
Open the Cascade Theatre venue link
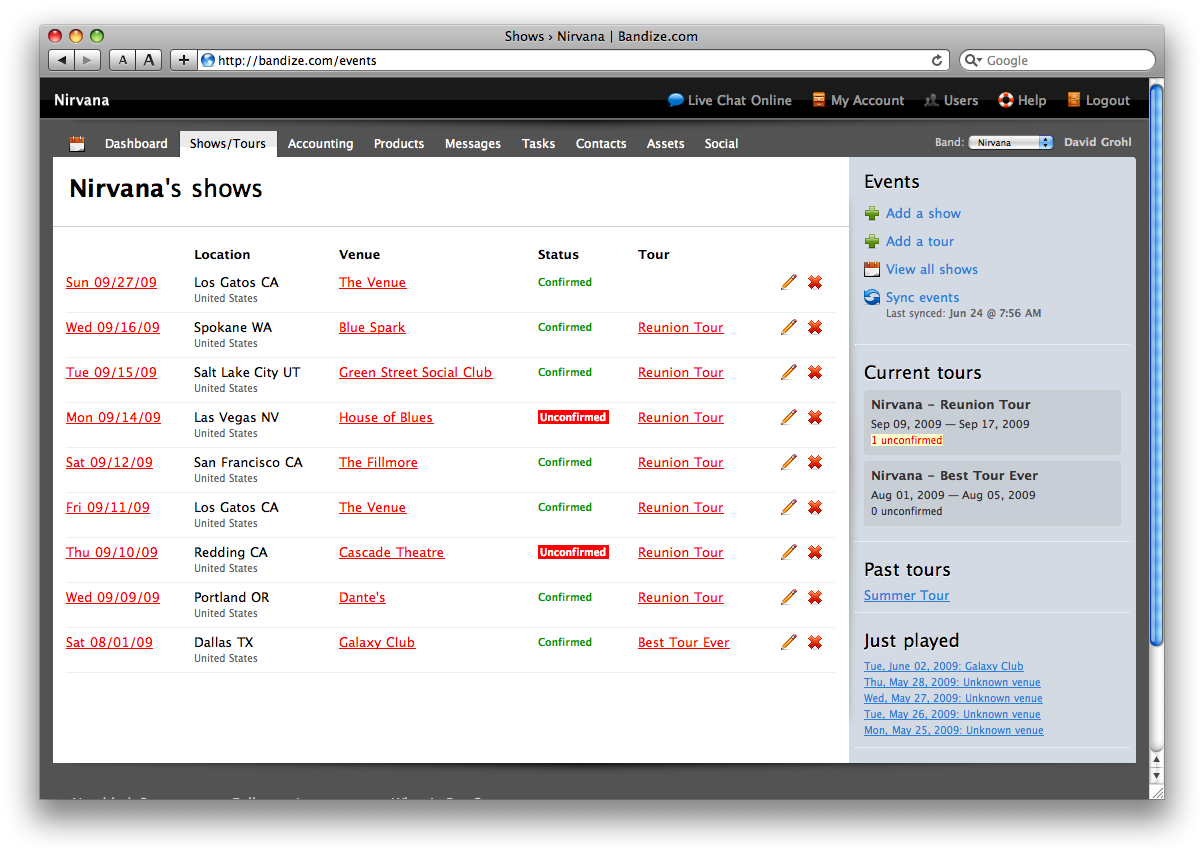(391, 552)
